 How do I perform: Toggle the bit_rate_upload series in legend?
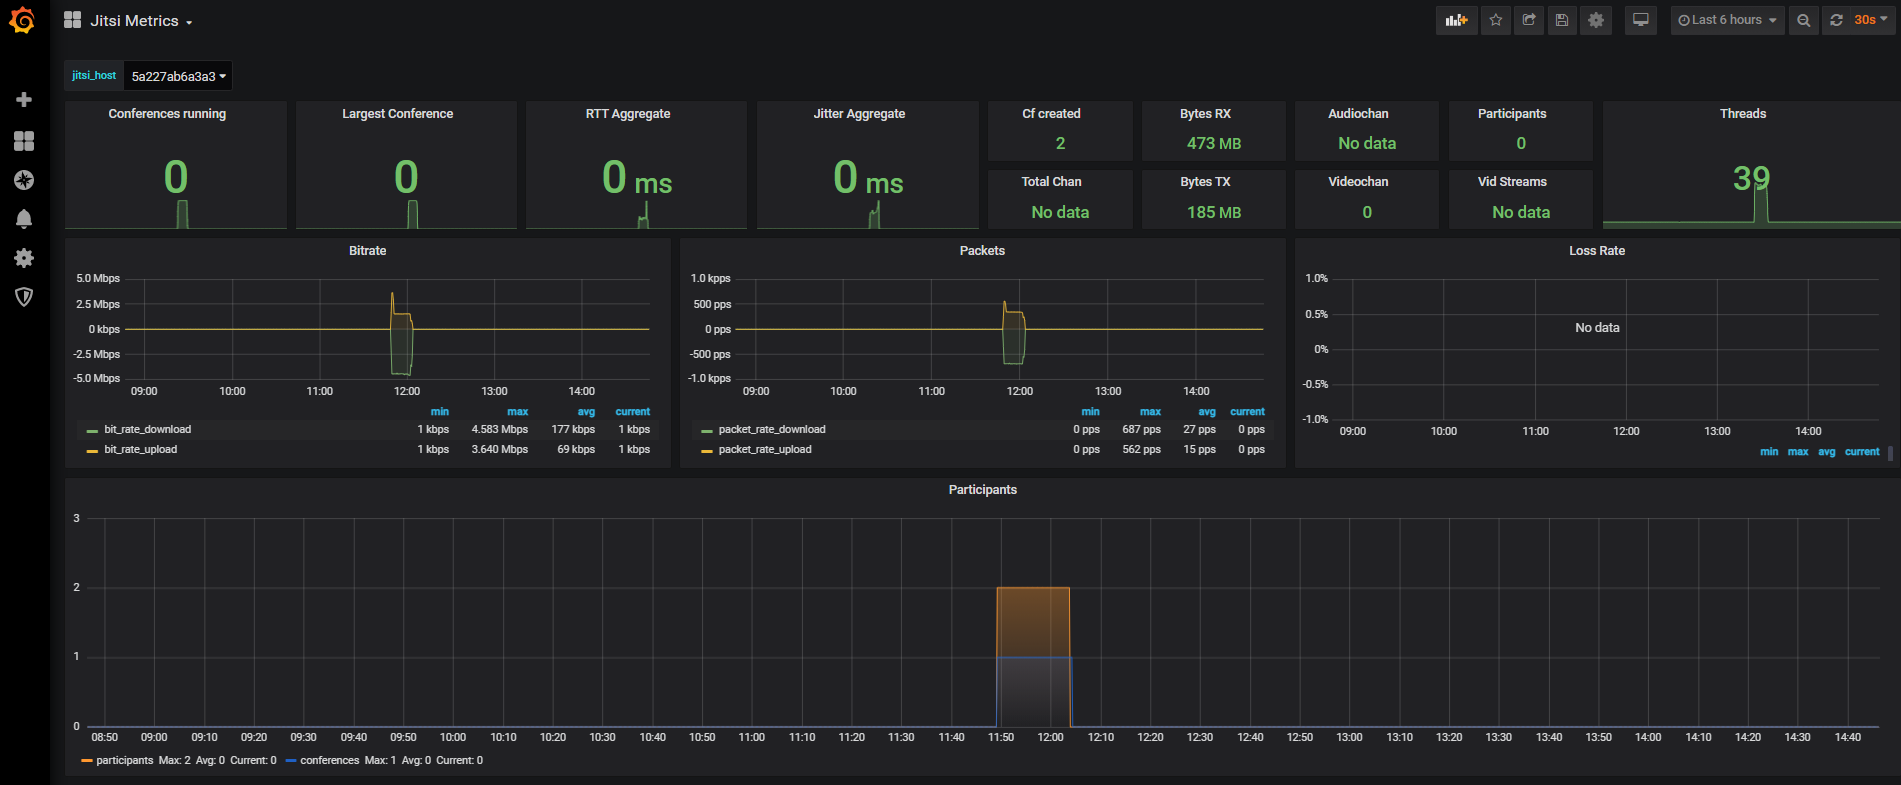[140, 450]
